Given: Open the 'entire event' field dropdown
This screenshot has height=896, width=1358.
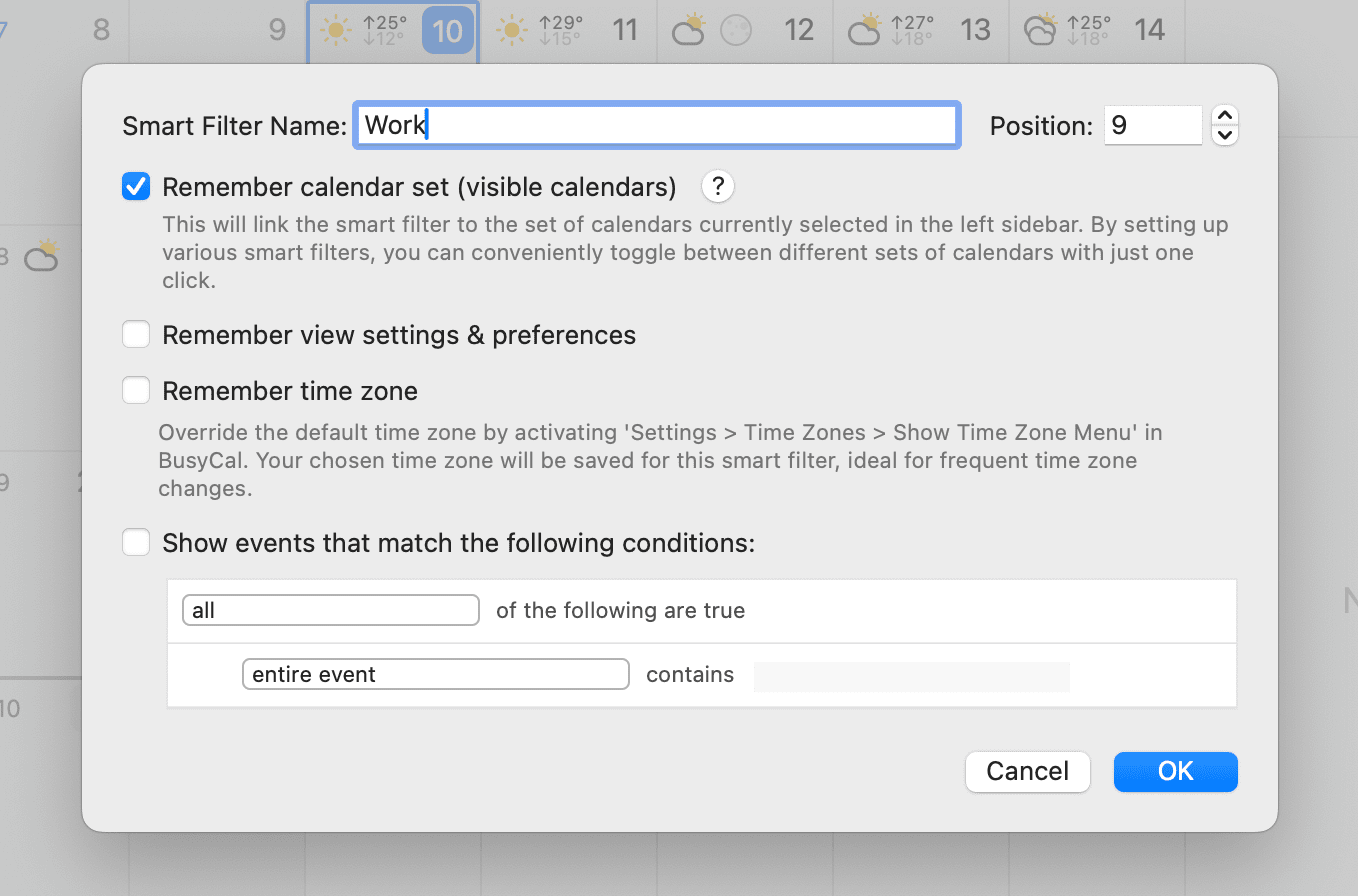Looking at the screenshot, I should coord(435,673).
